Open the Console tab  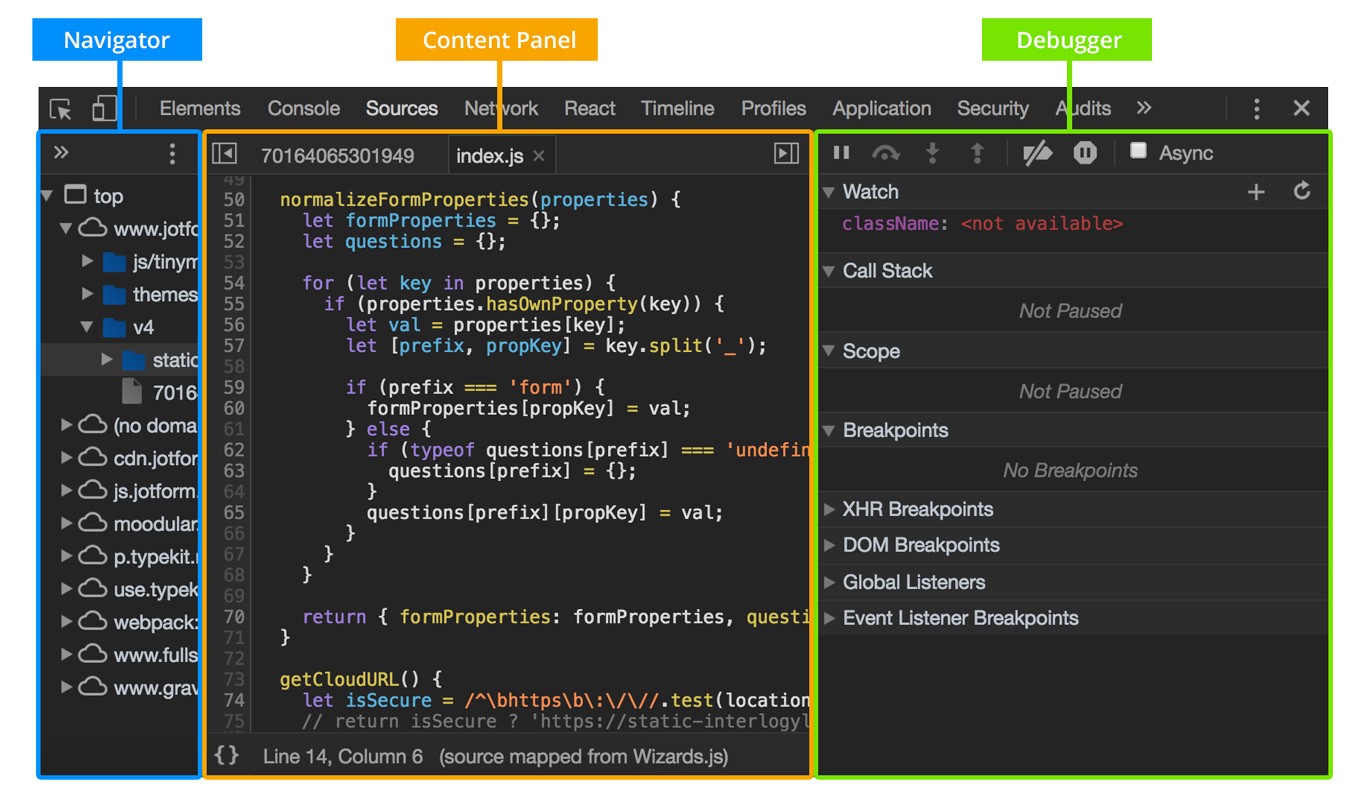[x=303, y=109]
